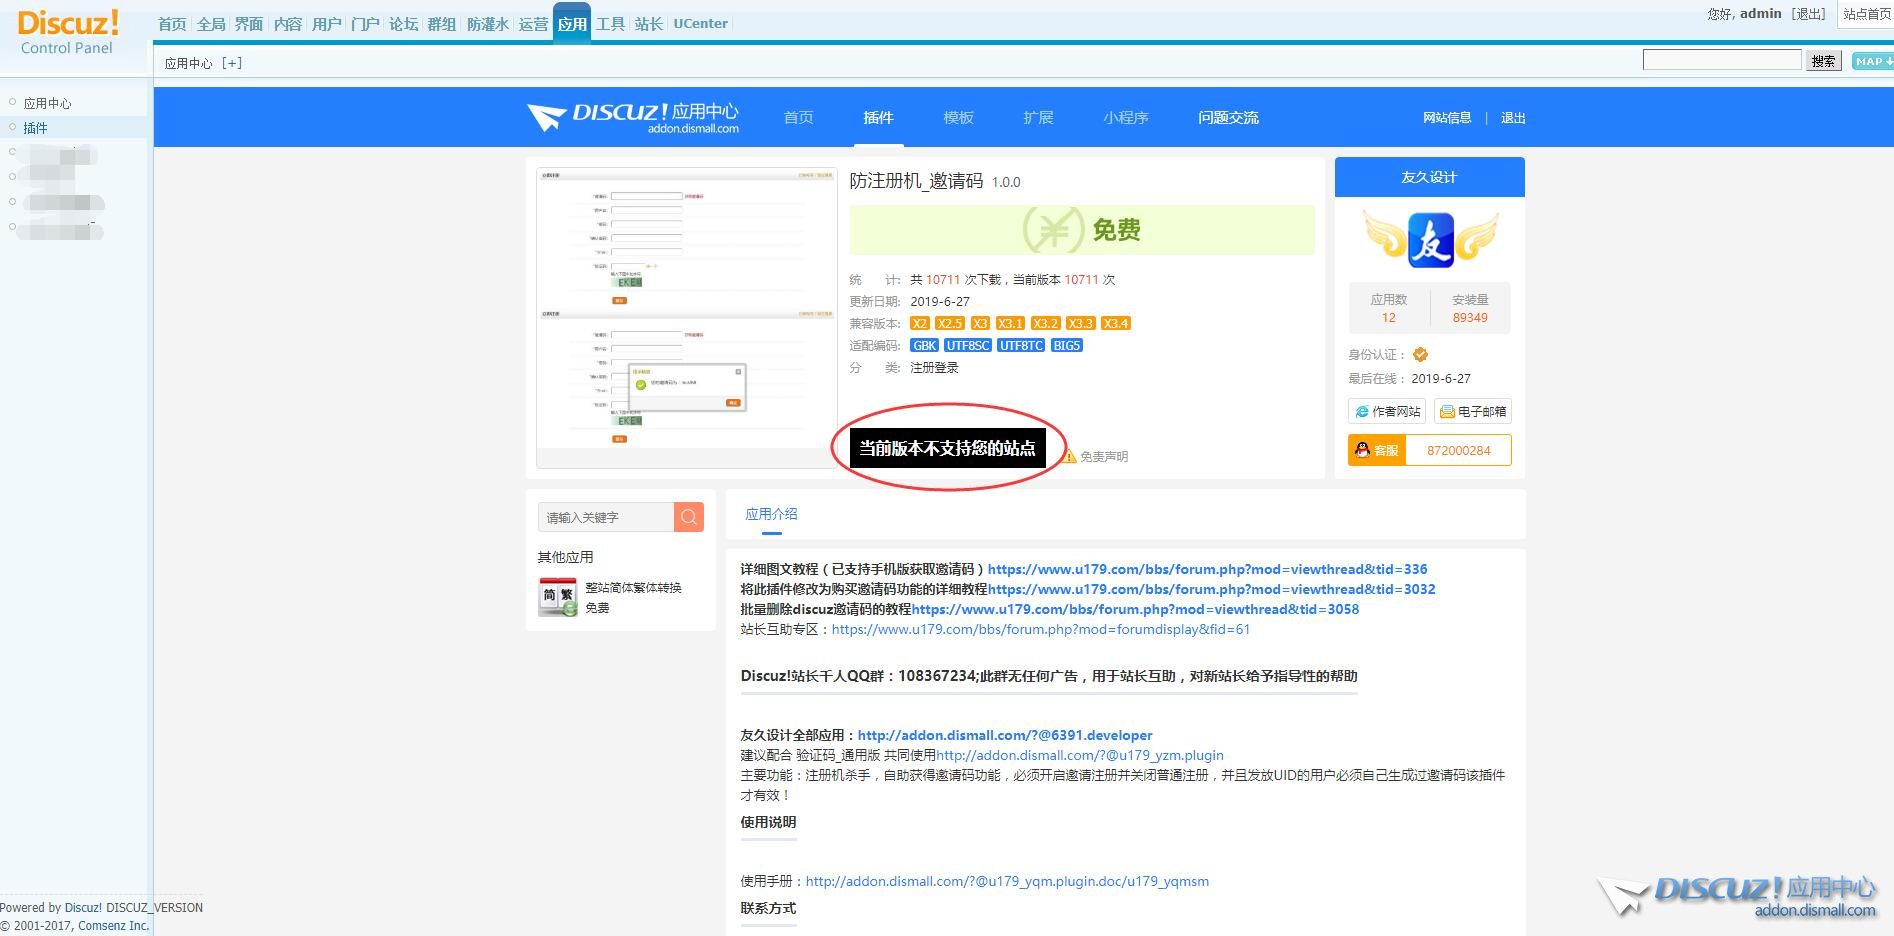
Task: Click the 整站简体繁体转换 app icon
Action: (557, 597)
